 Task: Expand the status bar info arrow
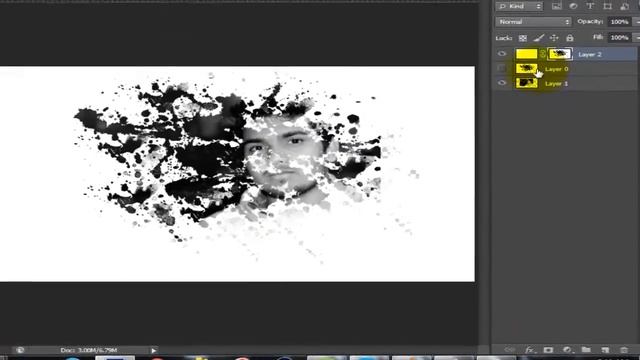[x=153, y=350]
